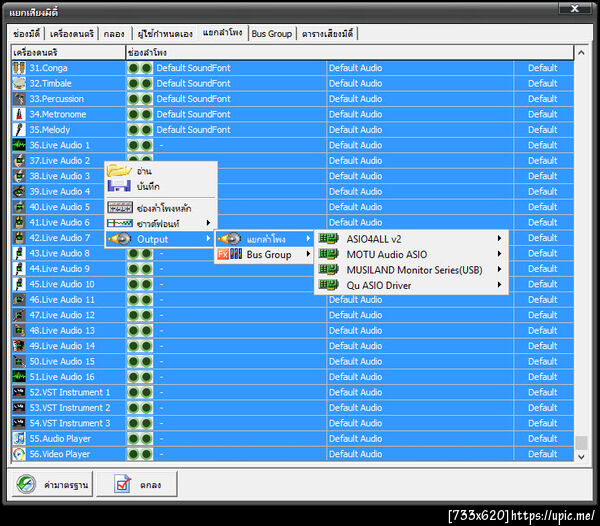Click the Live Audio 1 waveform icon
This screenshot has width=600, height=526.
point(19,145)
